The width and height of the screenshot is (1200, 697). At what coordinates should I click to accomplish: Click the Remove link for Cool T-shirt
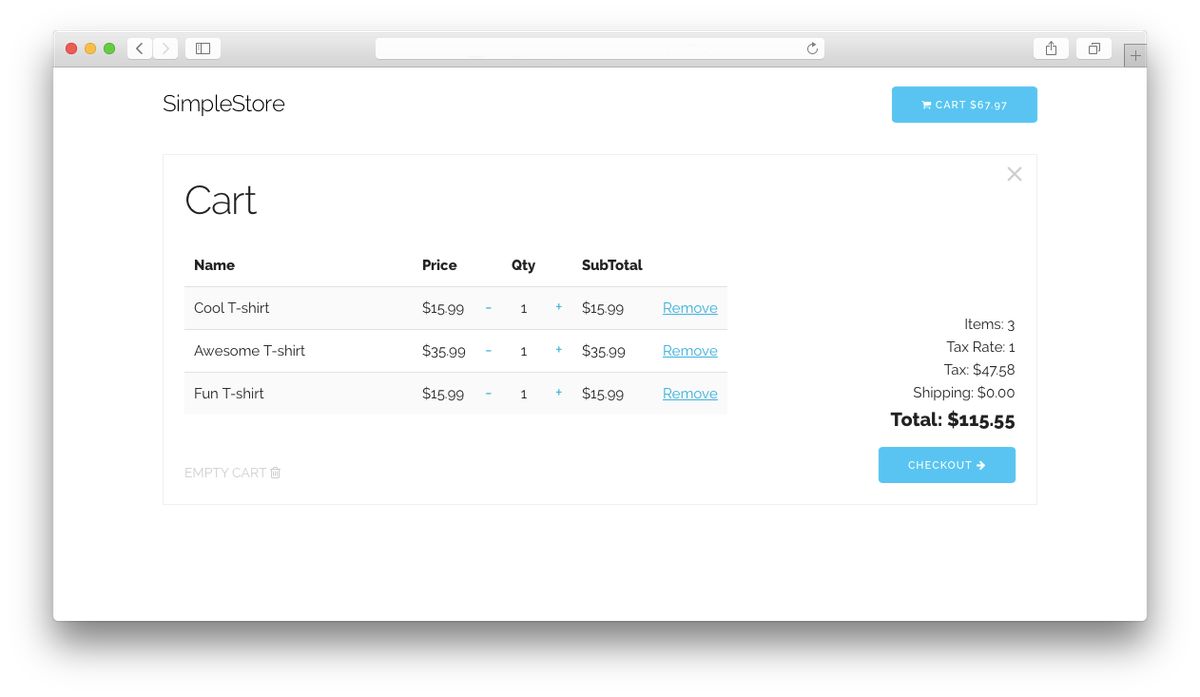[x=689, y=308]
